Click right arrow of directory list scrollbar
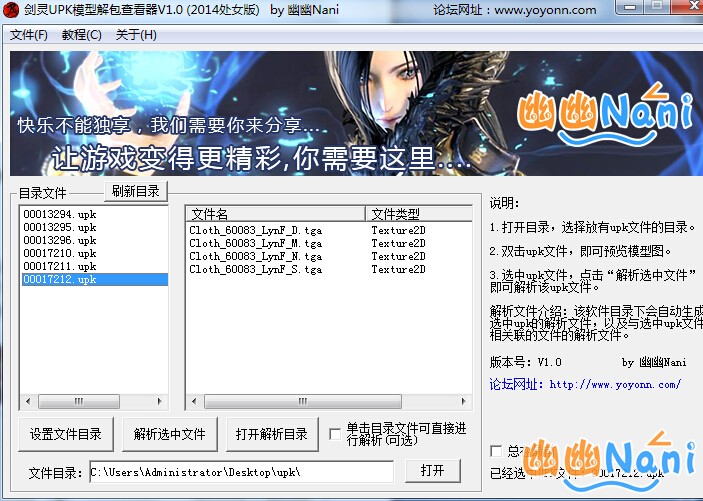Screen dimensions: 703x501 pos(160,401)
